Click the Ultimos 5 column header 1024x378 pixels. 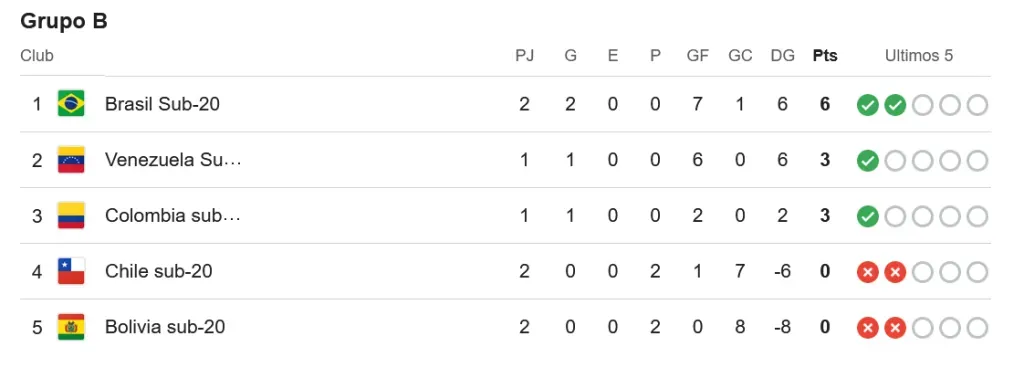click(x=919, y=56)
